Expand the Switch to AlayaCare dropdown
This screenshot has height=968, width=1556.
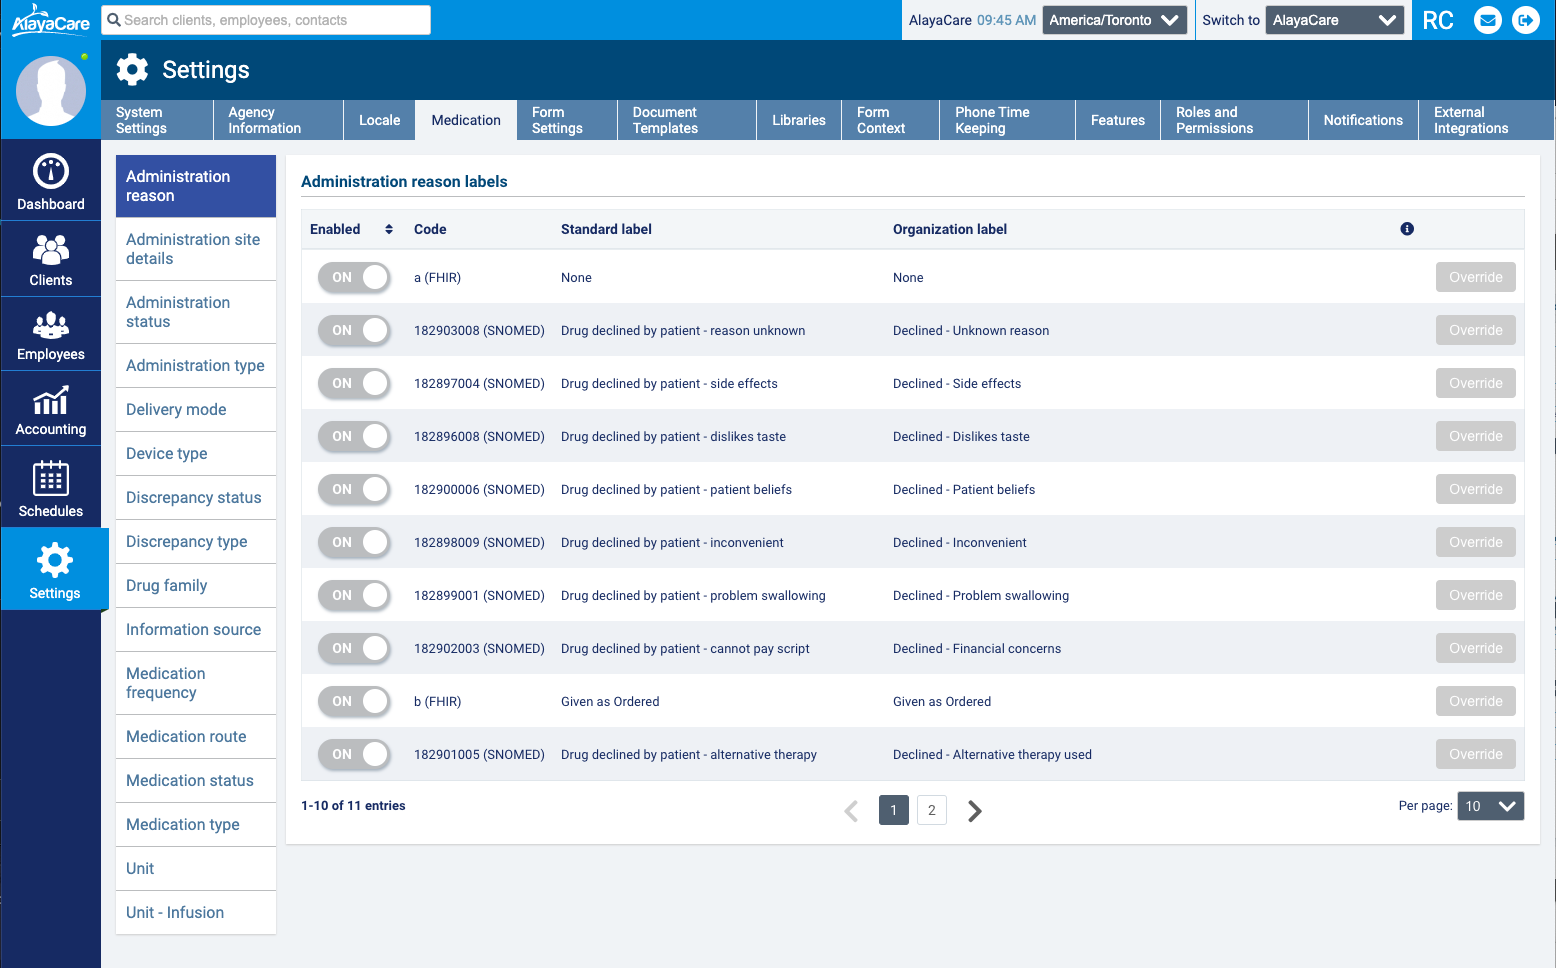[1334, 20]
